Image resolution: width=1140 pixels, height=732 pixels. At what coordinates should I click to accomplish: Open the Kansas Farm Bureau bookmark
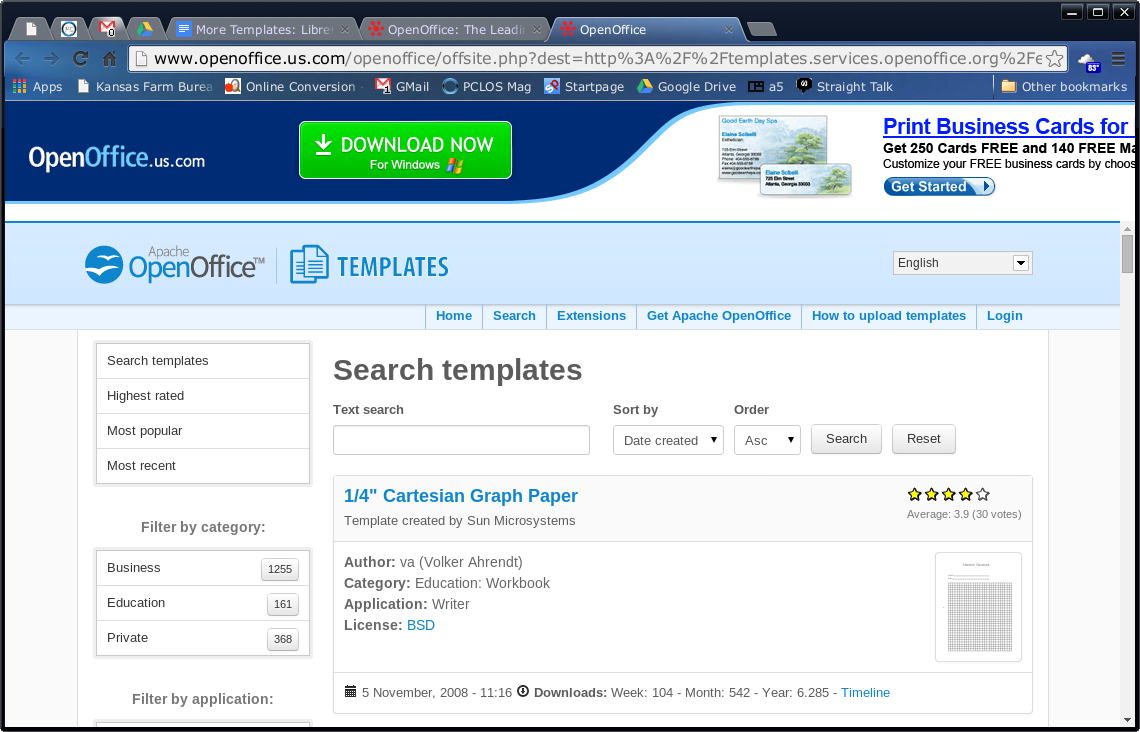(x=145, y=87)
